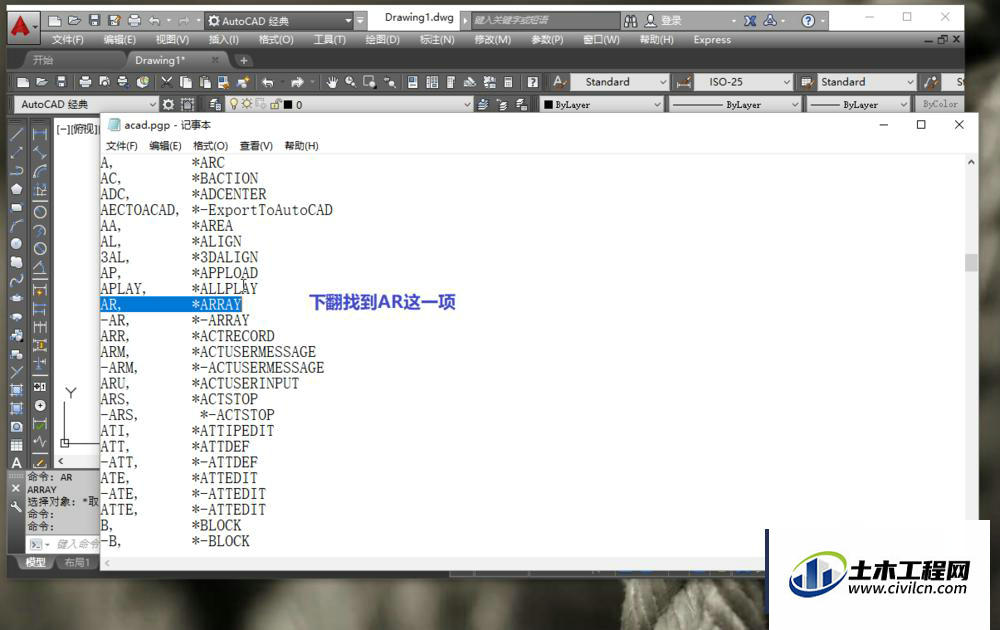Viewport: 1000px width, 630px height.
Task: Click the Autodesk Exchange X icon
Action: tap(750, 21)
